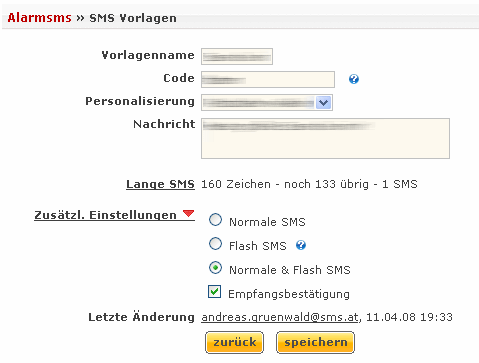Expand the Personalisierung combo box field
The height and width of the screenshot is (363, 479).
(267, 102)
